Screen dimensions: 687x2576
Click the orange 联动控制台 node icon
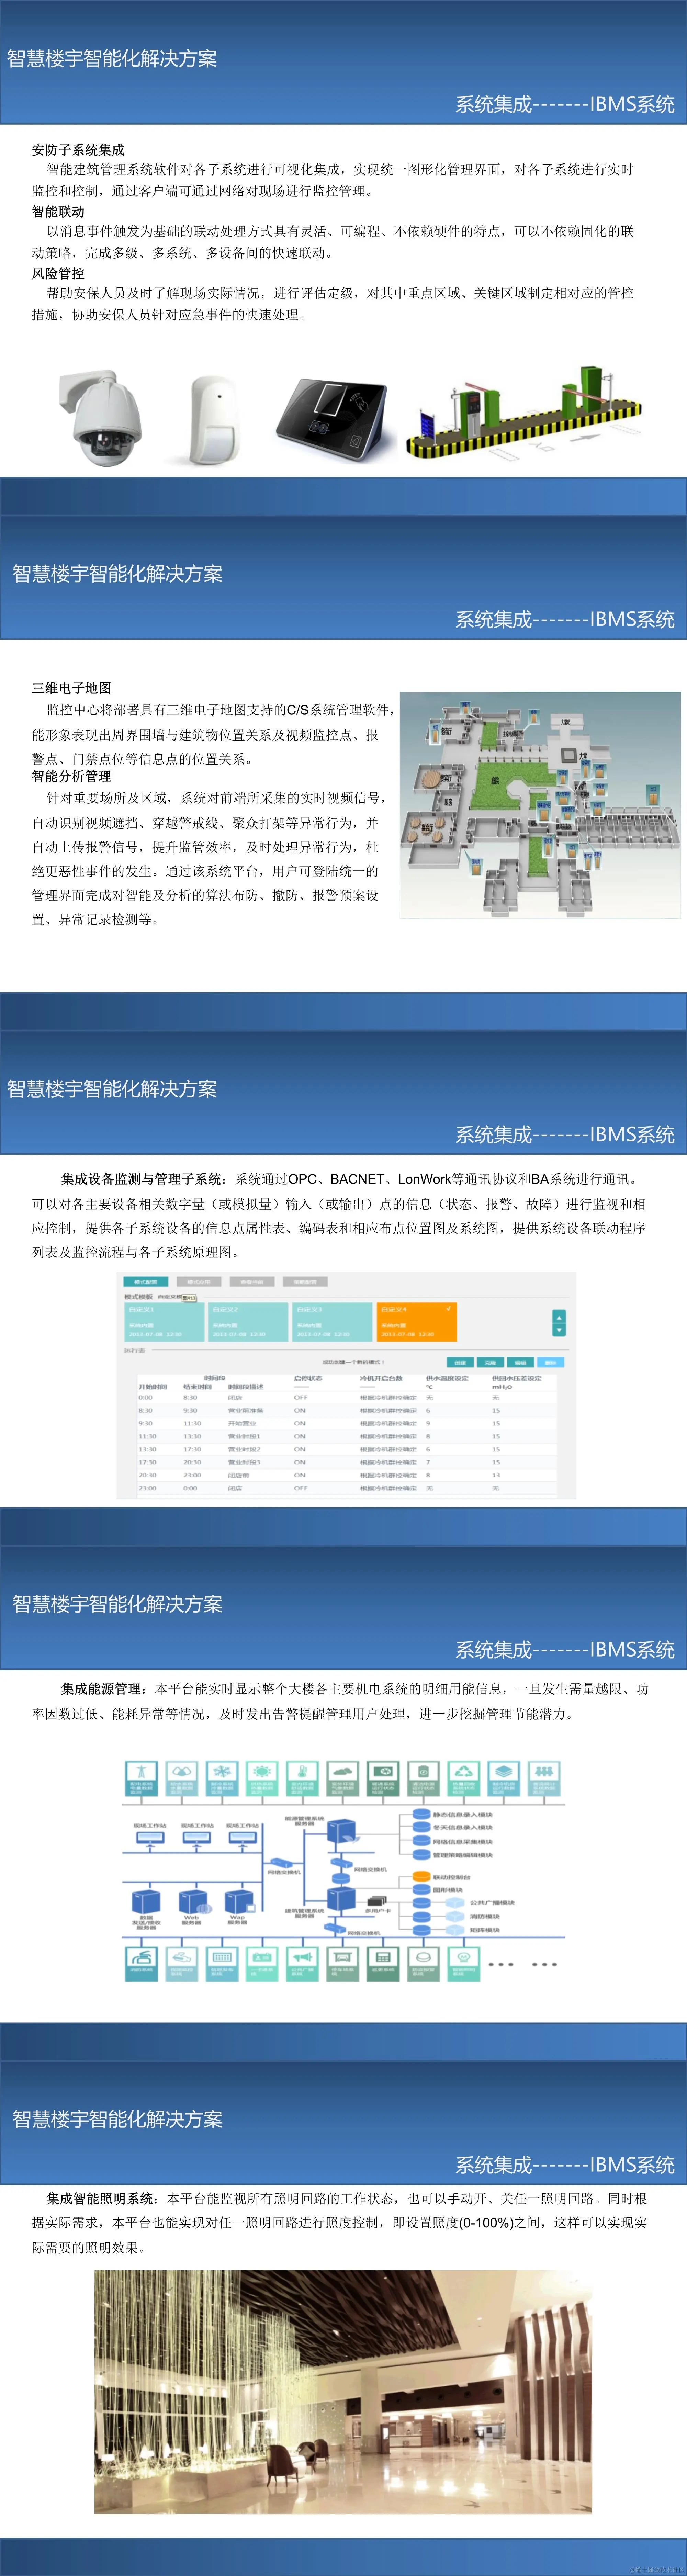[422, 1877]
